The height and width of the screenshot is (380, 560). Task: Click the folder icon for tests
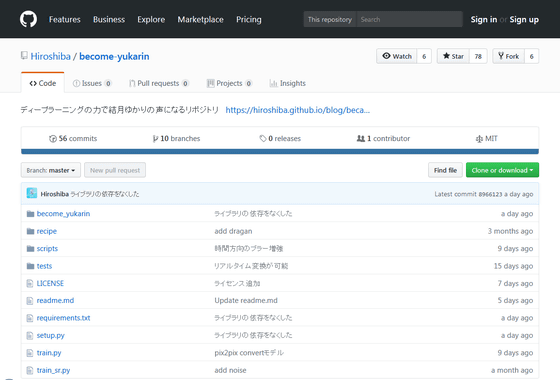tap(30, 266)
